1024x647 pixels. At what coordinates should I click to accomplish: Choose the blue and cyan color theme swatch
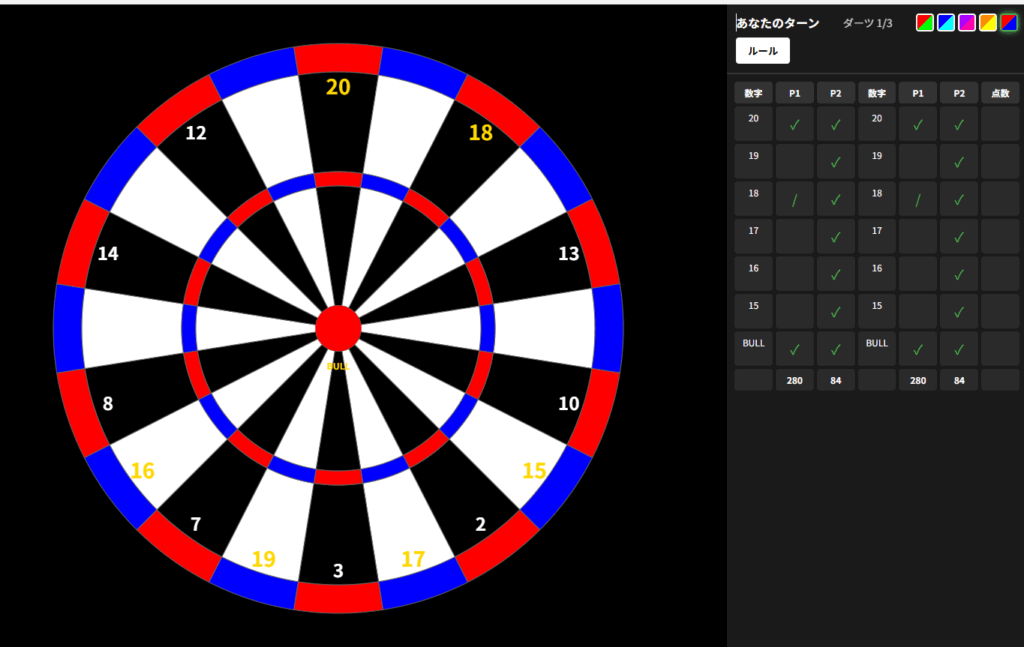tap(946, 23)
